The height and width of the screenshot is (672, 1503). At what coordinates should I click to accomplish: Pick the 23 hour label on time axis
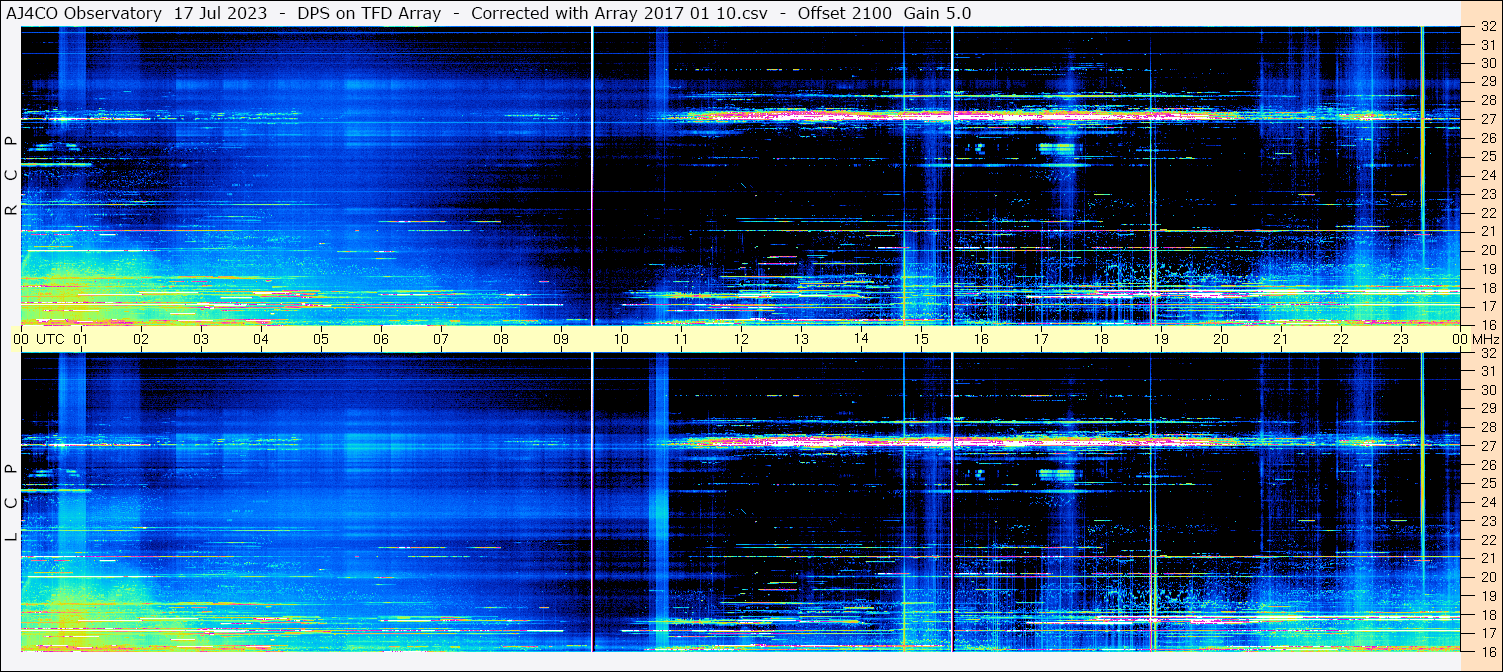point(1401,339)
